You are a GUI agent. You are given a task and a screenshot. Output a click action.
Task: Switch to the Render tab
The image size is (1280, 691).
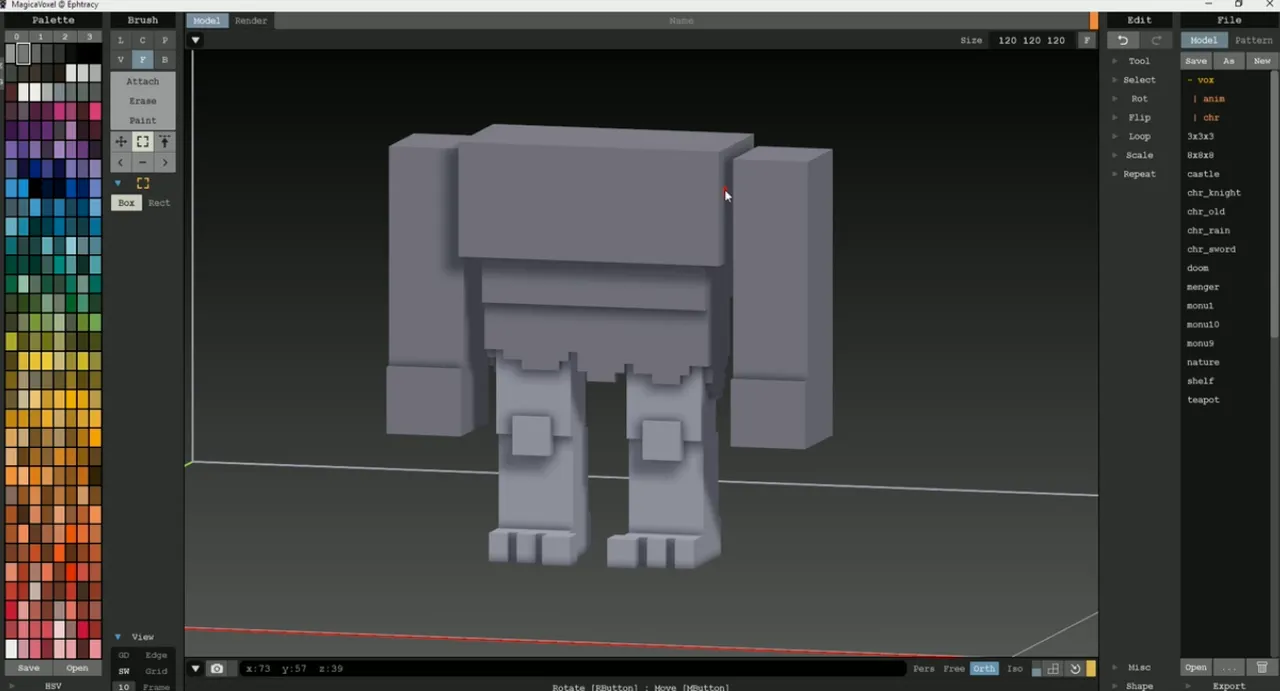tap(251, 21)
